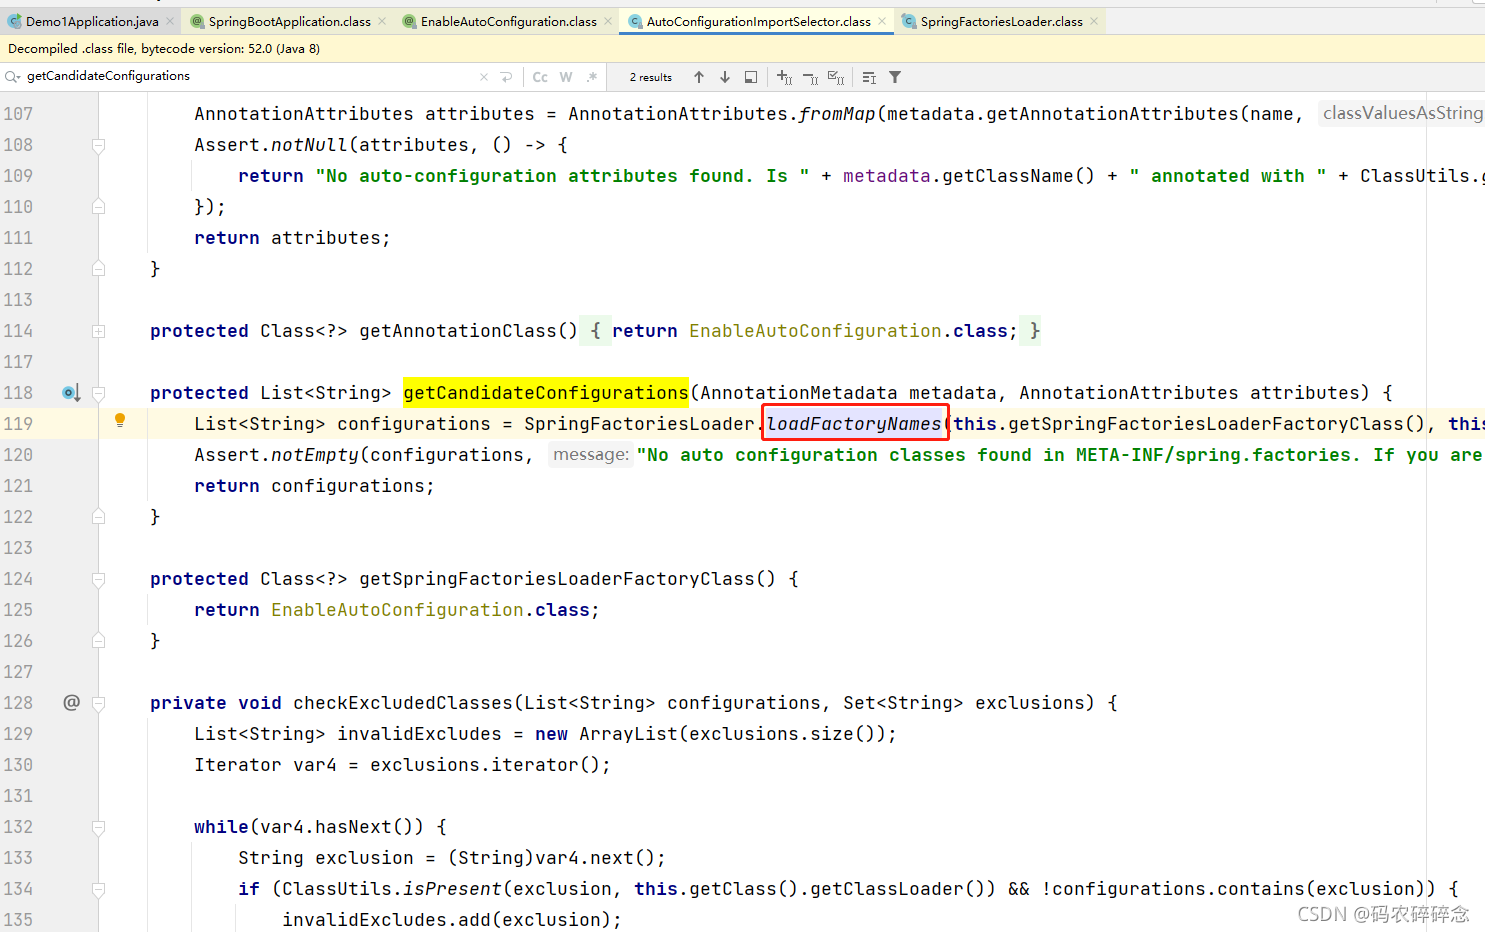Click the message: parameter hint on line 120

591,455
